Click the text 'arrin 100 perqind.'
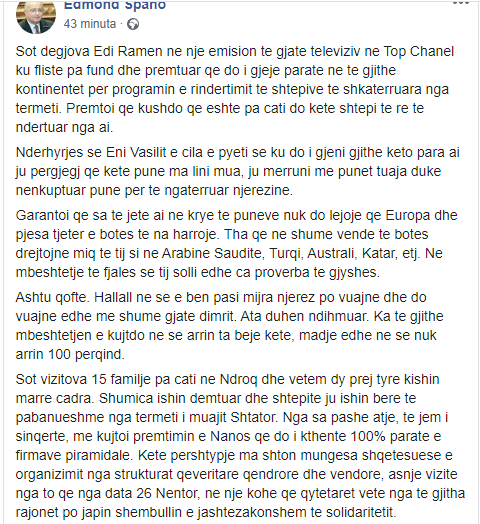This screenshot has height=524, width=480. [70, 355]
